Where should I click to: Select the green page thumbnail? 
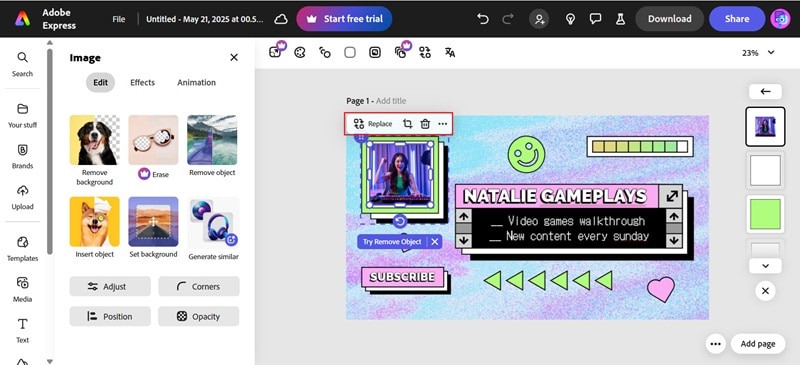765,214
